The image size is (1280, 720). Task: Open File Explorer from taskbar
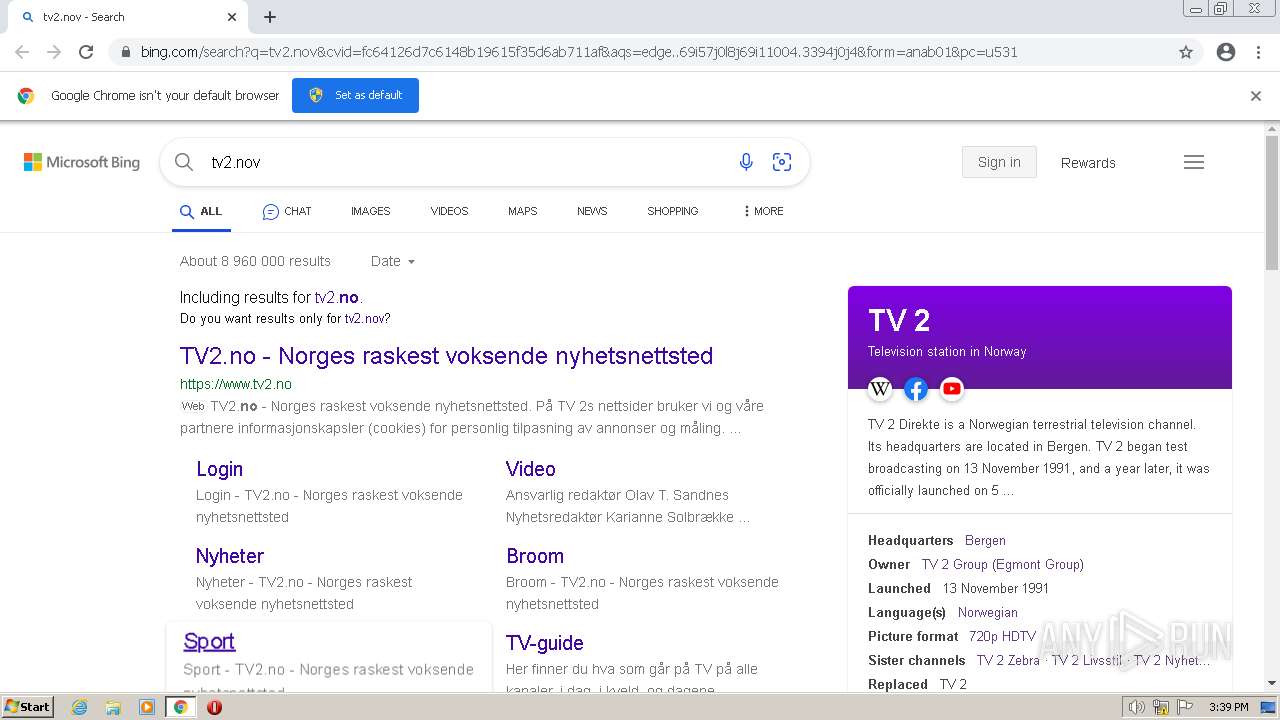click(113, 707)
